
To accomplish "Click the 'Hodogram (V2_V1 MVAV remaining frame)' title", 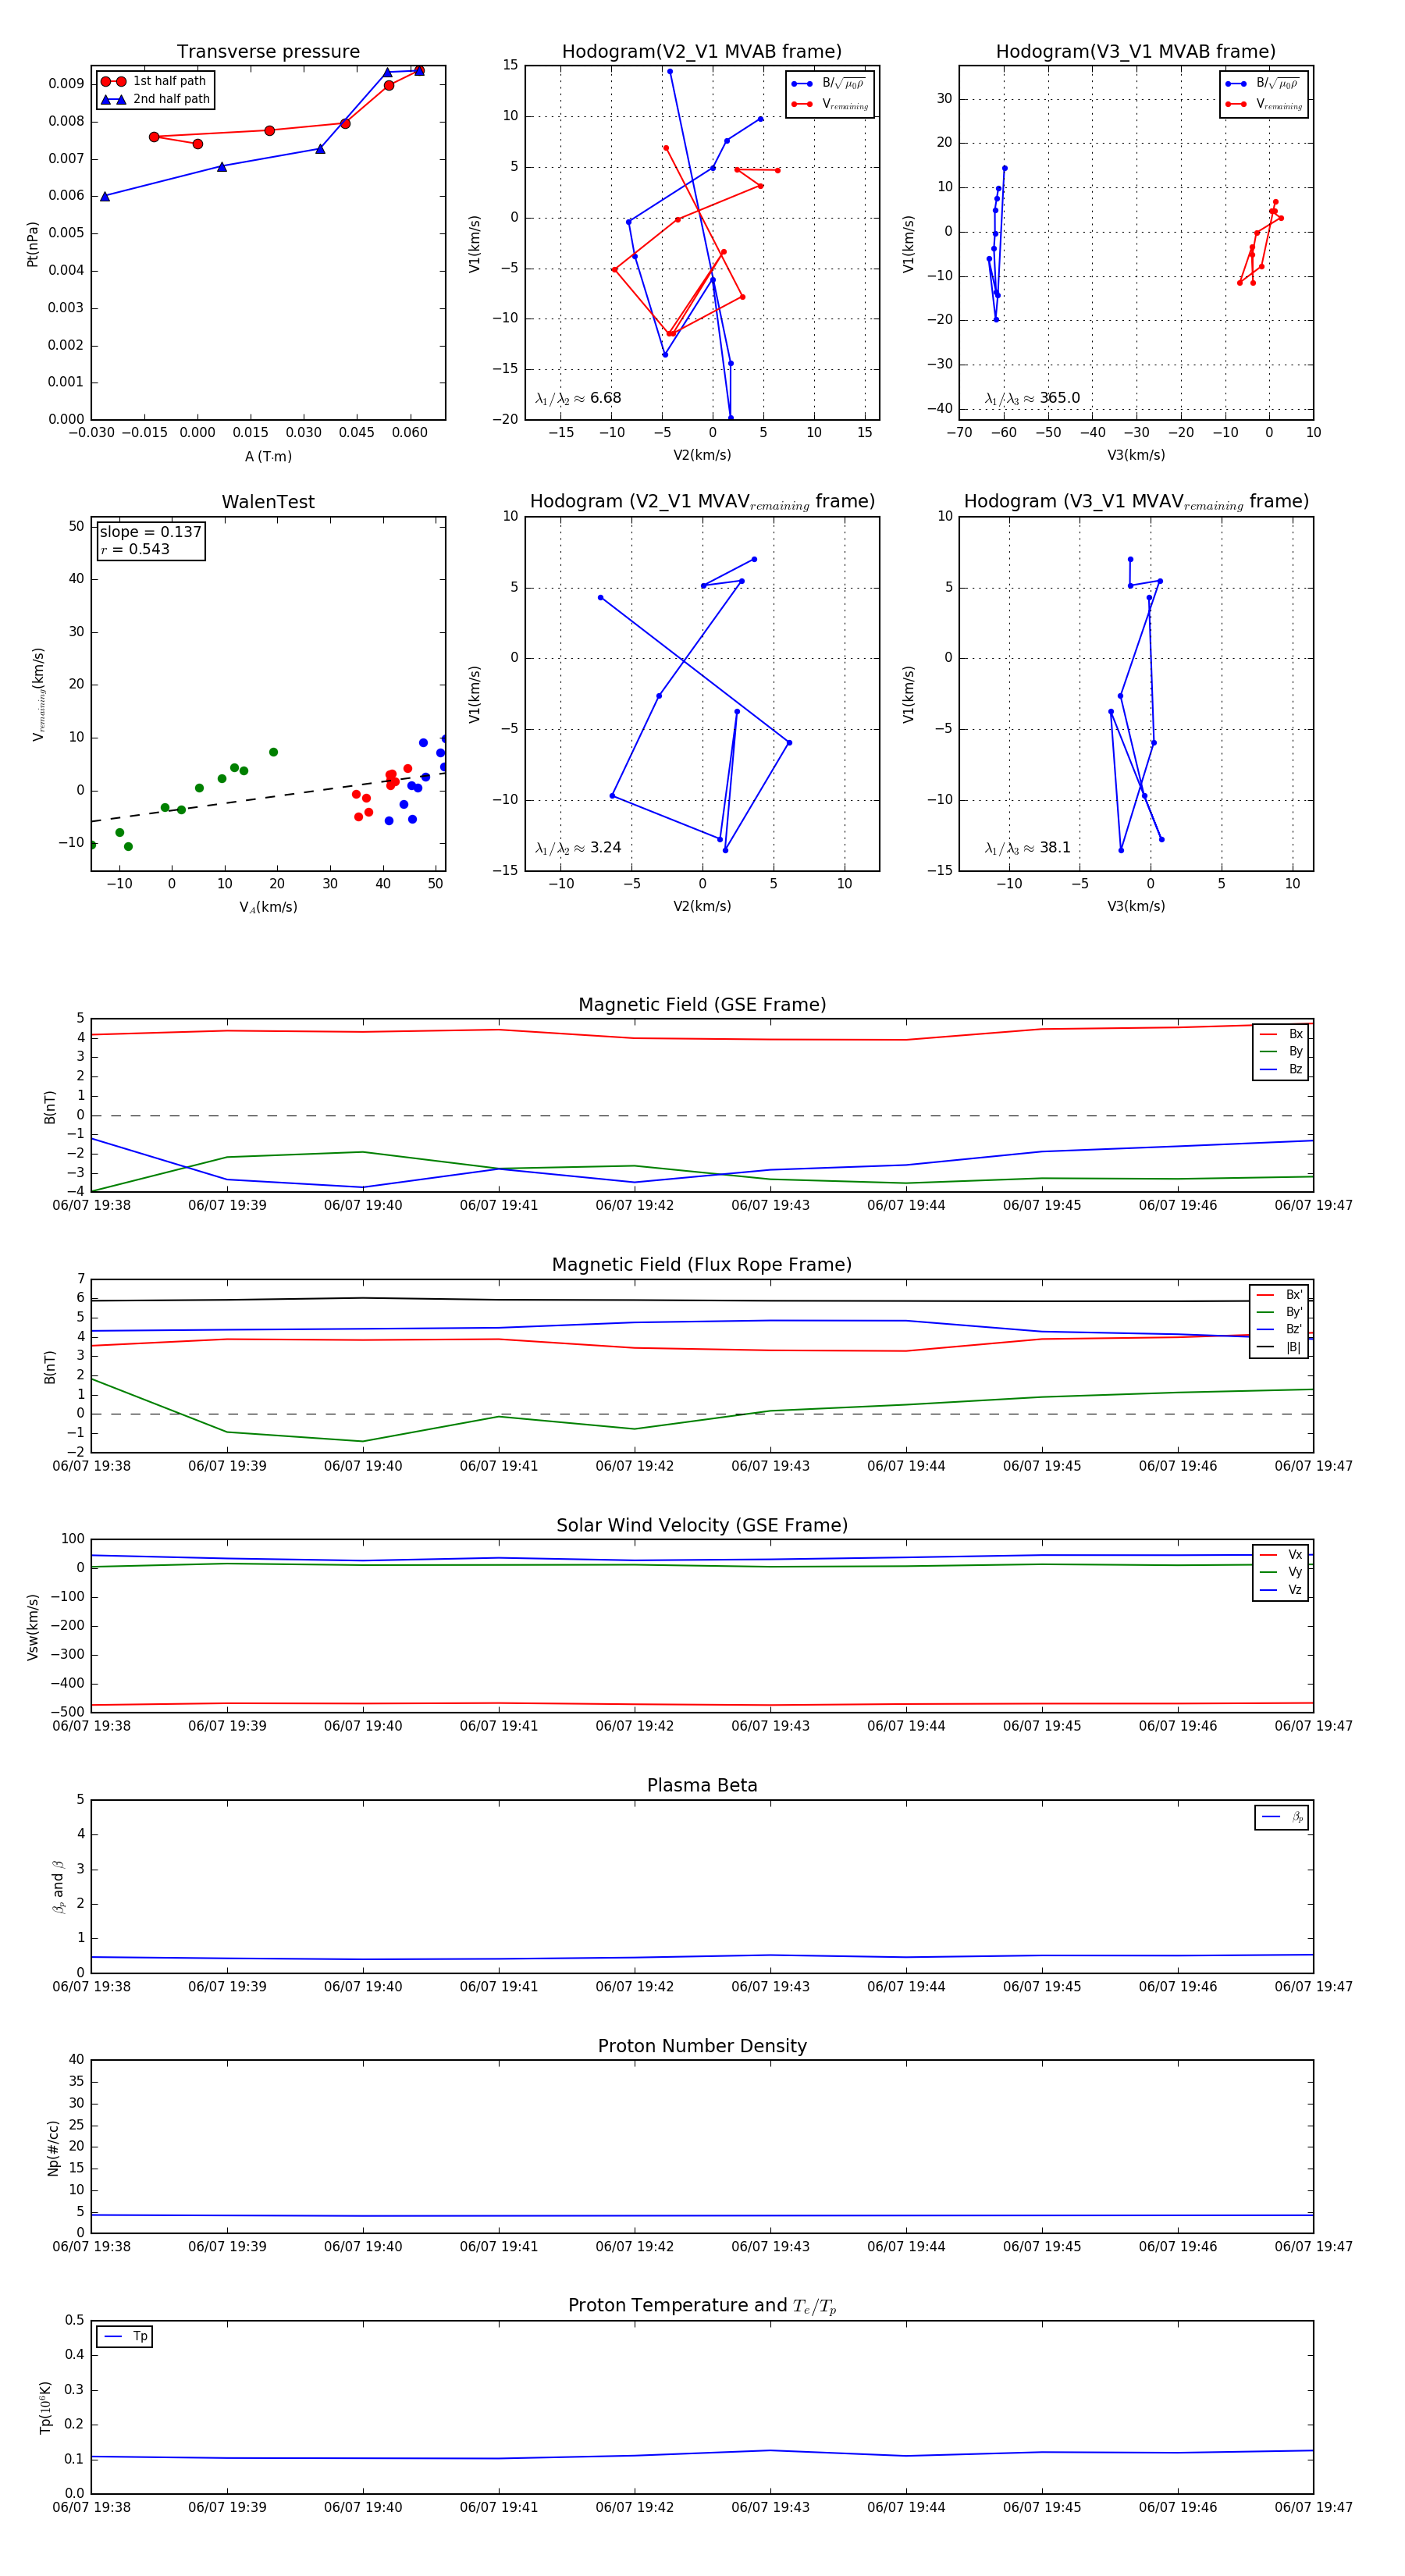I will pos(702,502).
